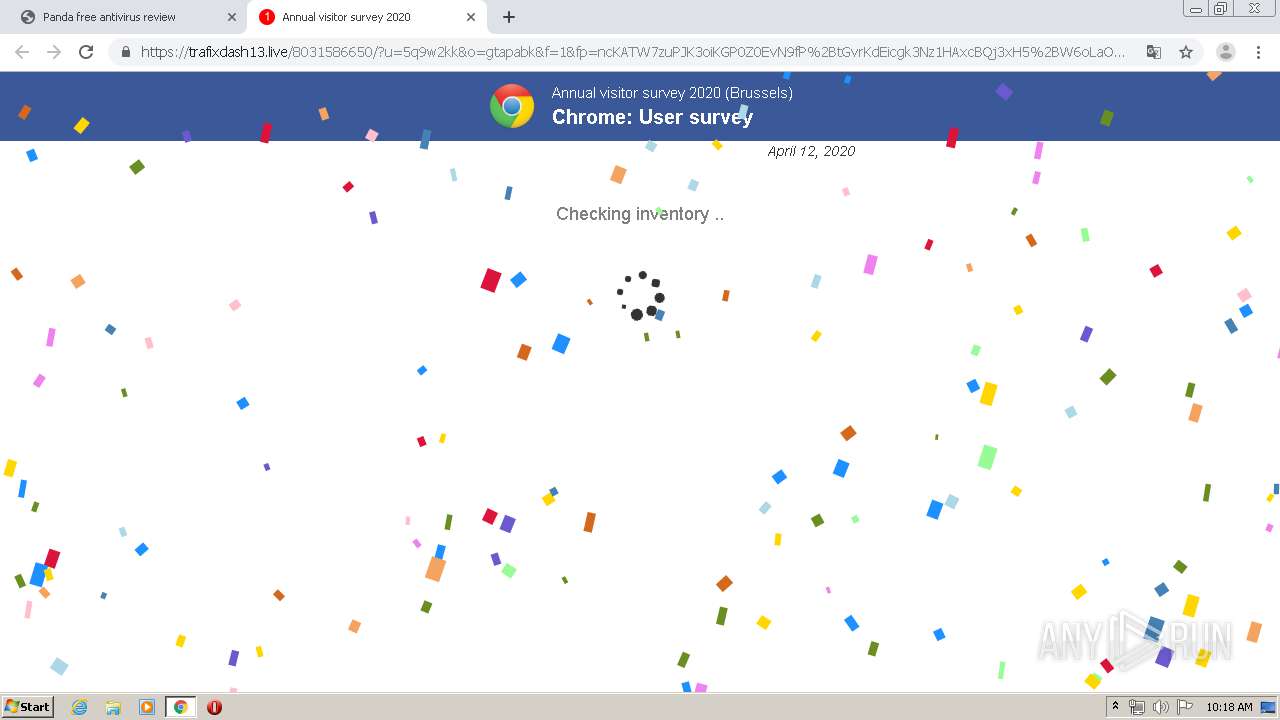Open media player from taskbar
This screenshot has height=720, width=1280.
(147, 707)
